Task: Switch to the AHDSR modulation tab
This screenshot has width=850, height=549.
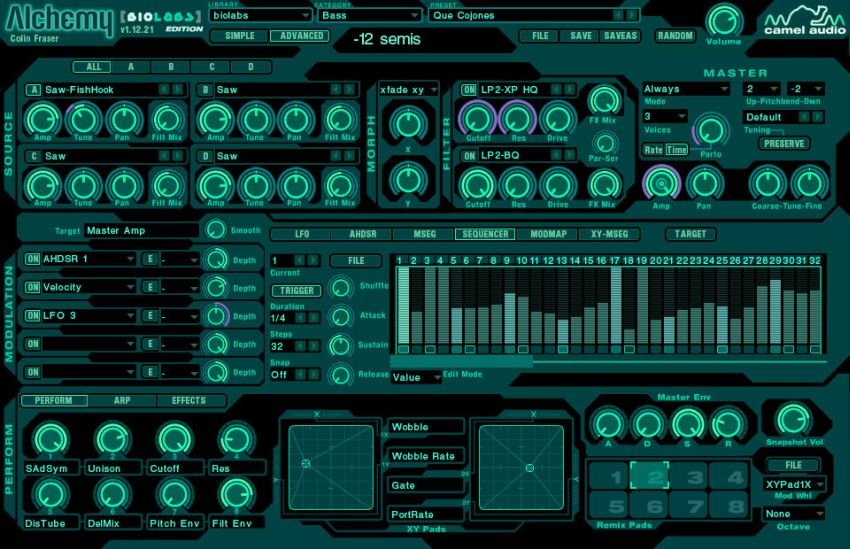Action: 362,234
